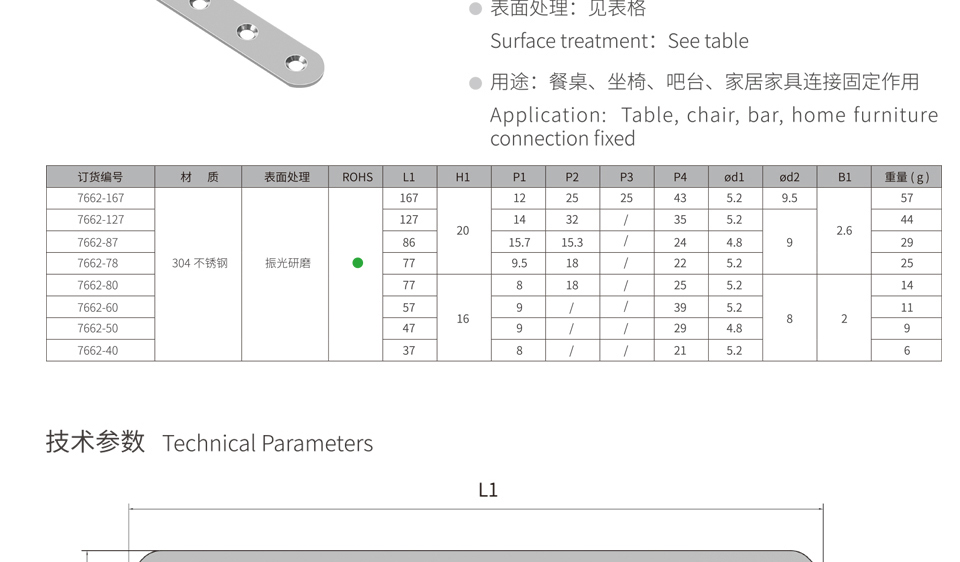This screenshot has width=960, height=562.
Task: Select the 7662-50 row label
Action: pos(98,328)
